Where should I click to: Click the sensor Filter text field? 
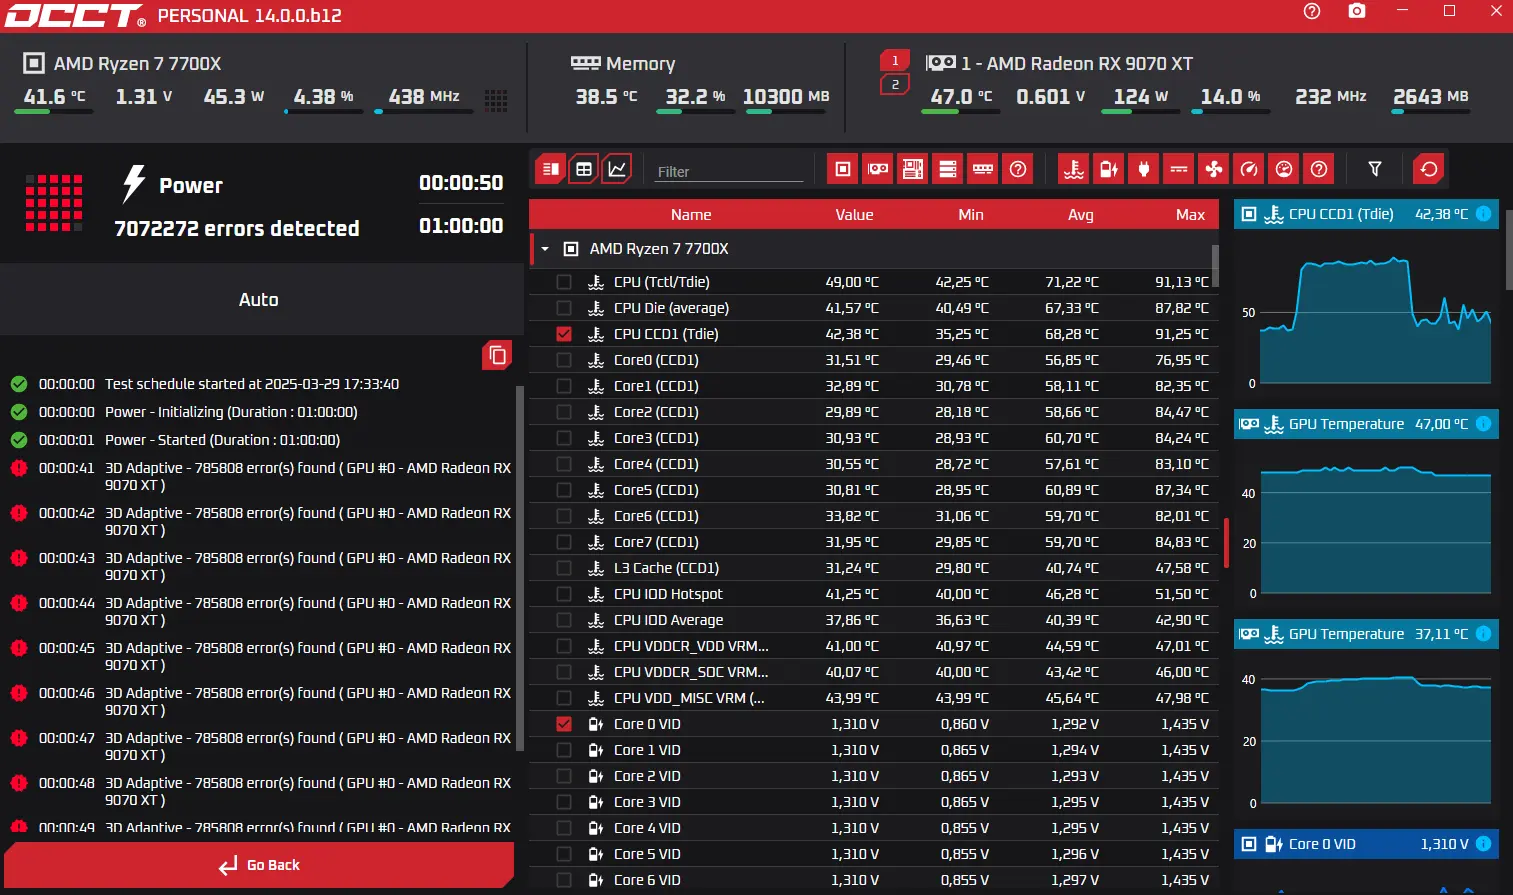[729, 171]
